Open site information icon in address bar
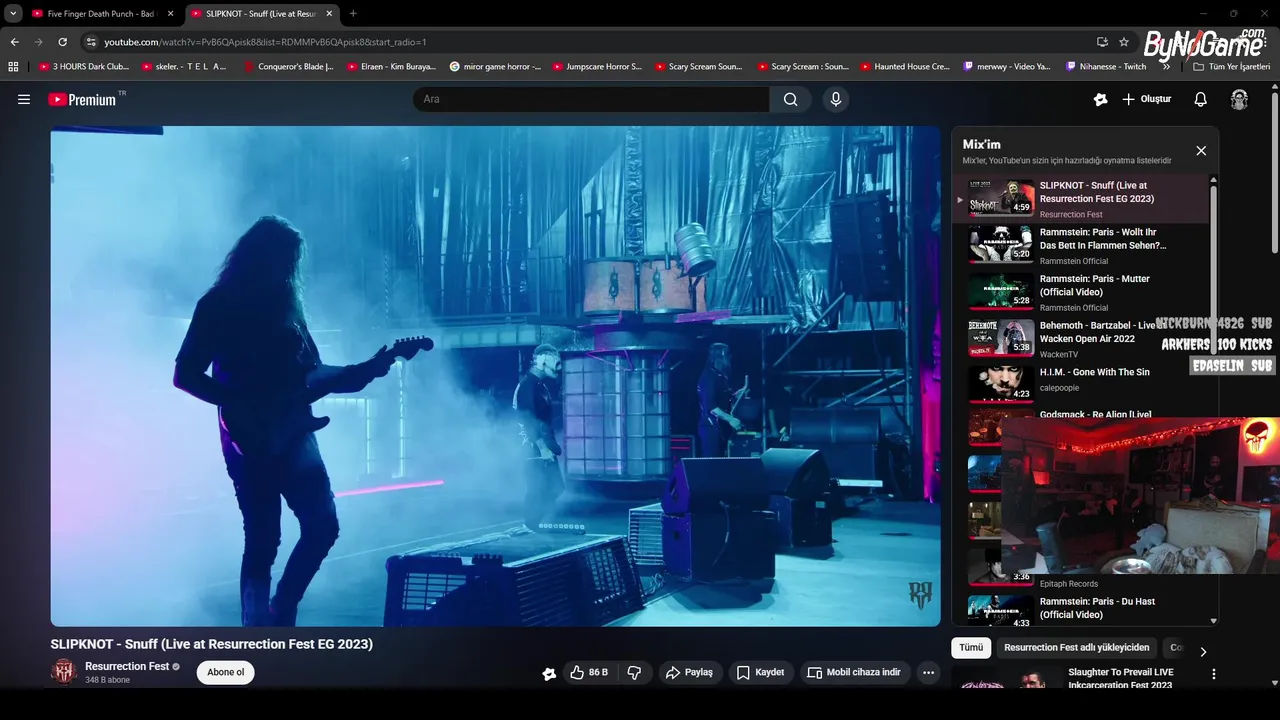This screenshot has height=720, width=1280. [x=91, y=42]
